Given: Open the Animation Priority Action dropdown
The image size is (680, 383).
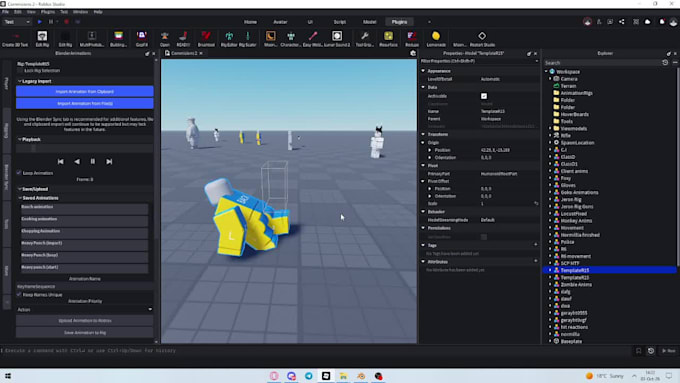Looking at the screenshot, I should 85,309.
